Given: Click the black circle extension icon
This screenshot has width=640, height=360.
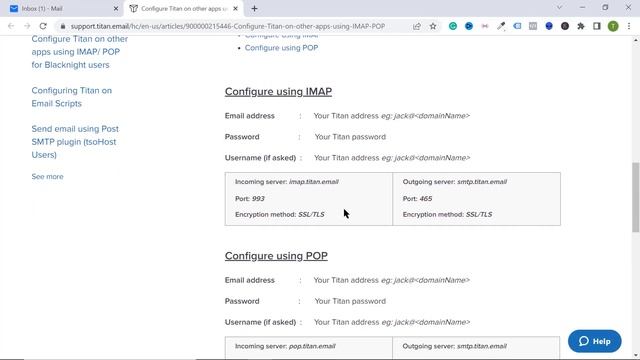Looking at the screenshot, I should click(565, 26).
